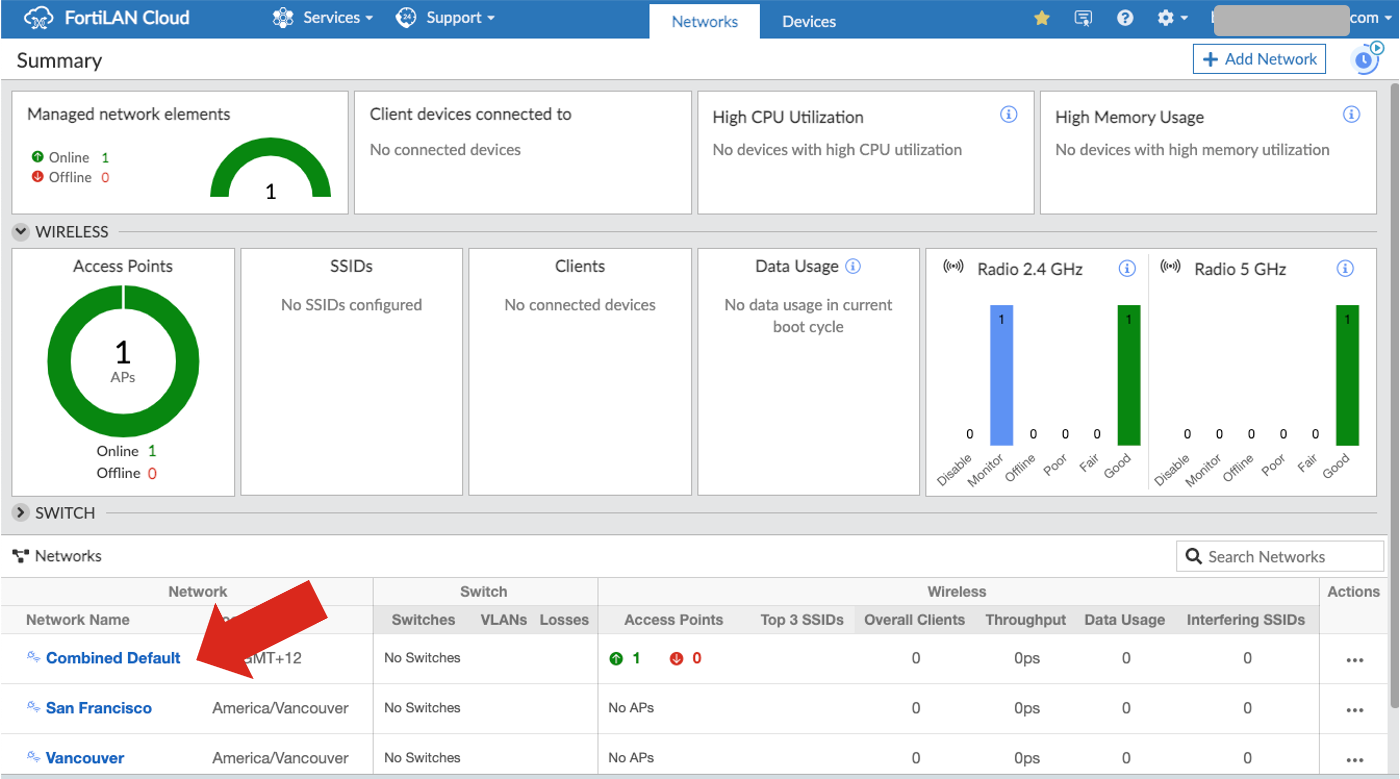Collapse the WIRELESS section
This screenshot has width=1400, height=779.
[20, 231]
